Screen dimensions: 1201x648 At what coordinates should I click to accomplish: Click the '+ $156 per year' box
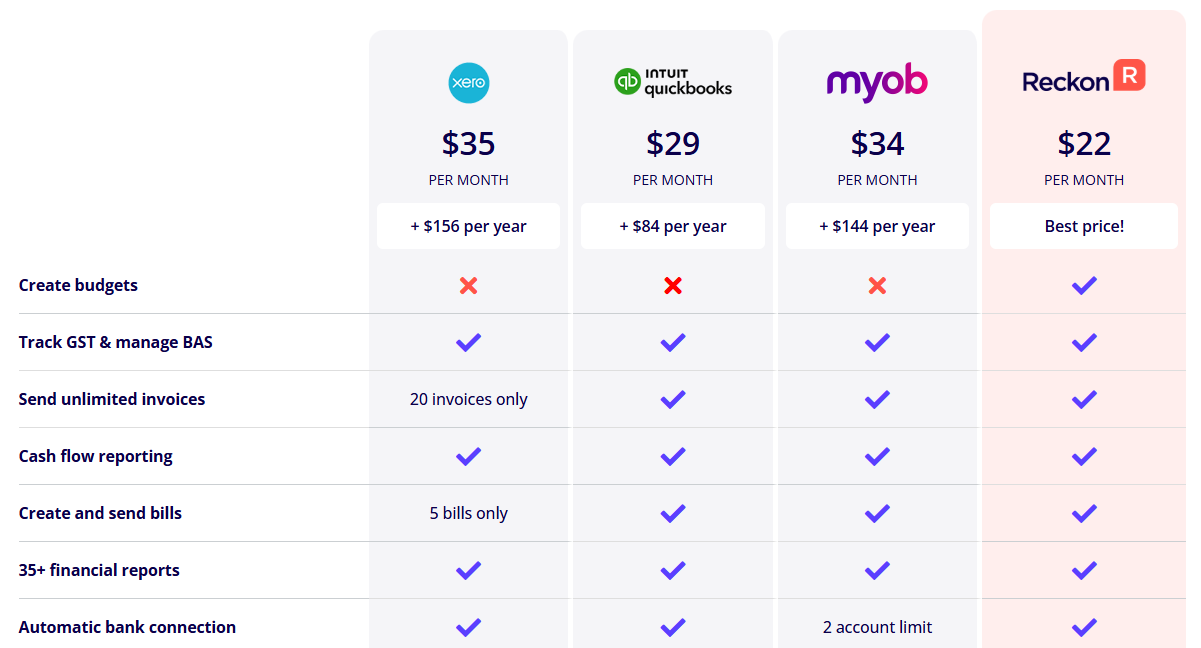click(468, 226)
